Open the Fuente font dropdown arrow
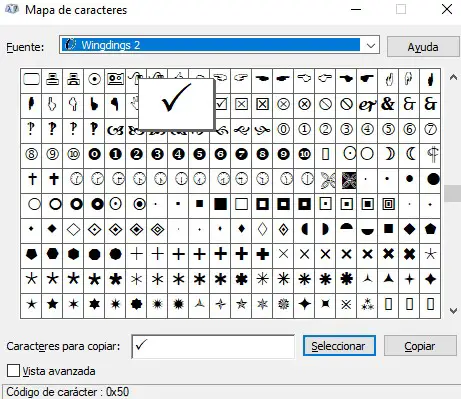The height and width of the screenshot is (399, 461). coord(371,45)
